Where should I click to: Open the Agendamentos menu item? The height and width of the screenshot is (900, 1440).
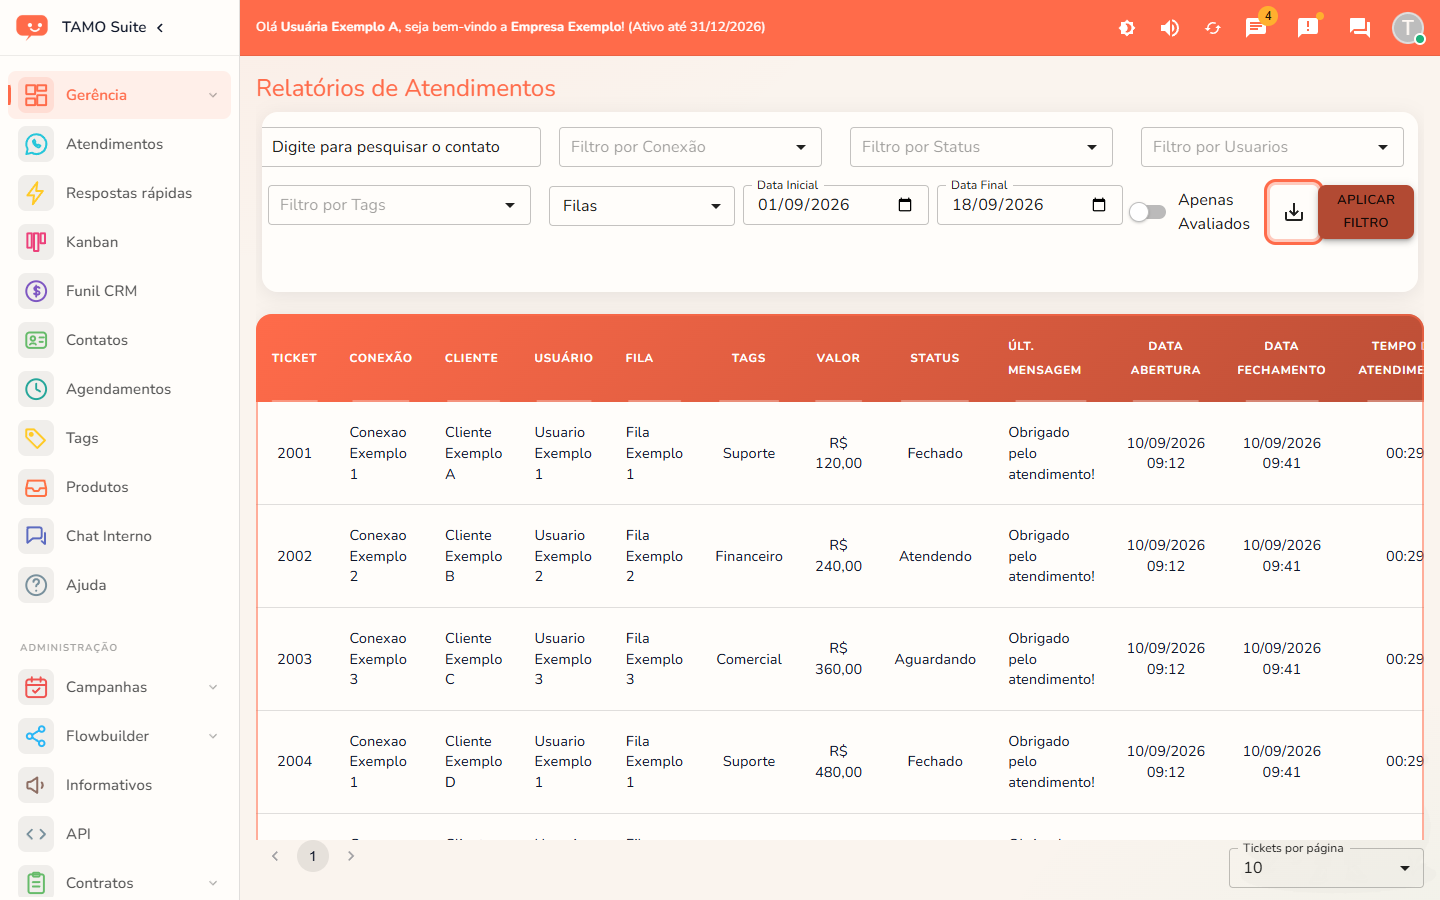tap(119, 389)
